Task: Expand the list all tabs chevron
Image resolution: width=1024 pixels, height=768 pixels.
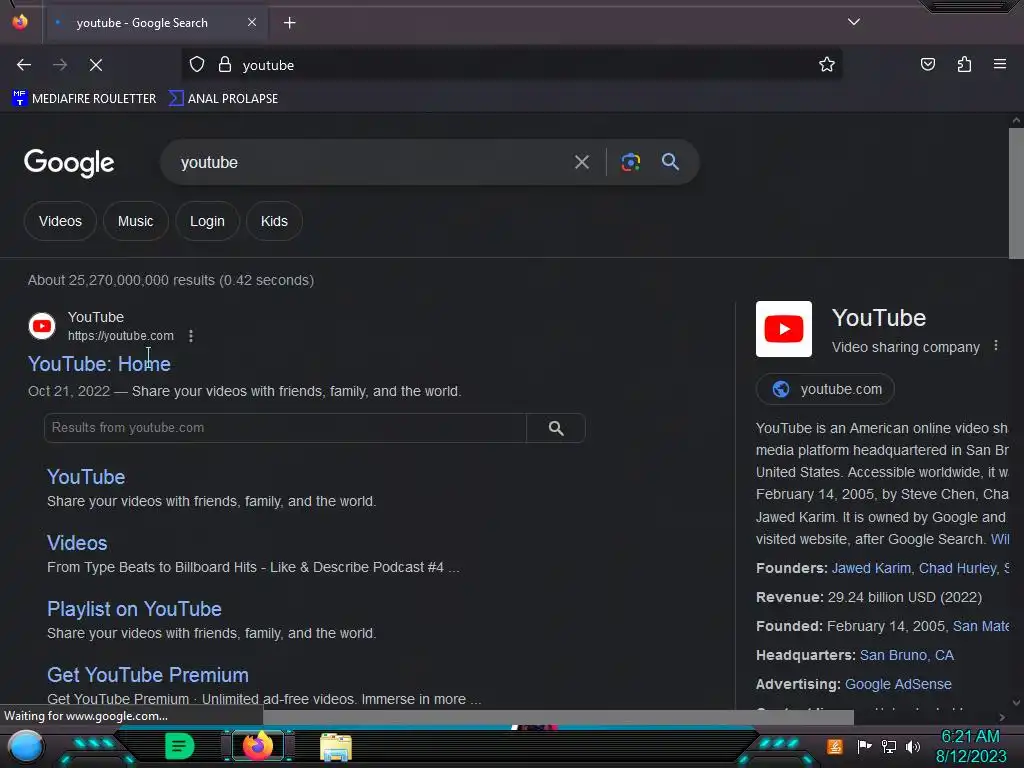Action: point(854,22)
